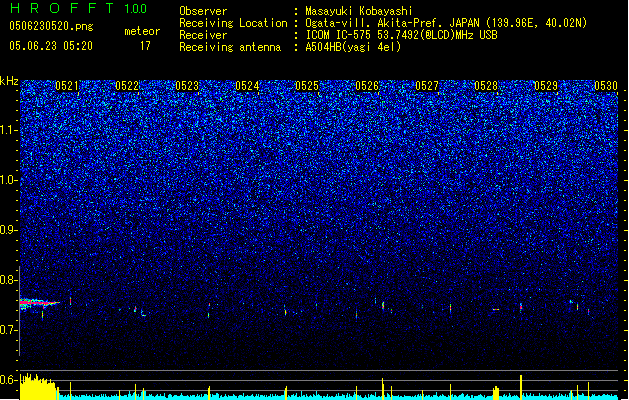Click the 0522 time marker
Viewport: 629px width, 400px height.
point(127,86)
